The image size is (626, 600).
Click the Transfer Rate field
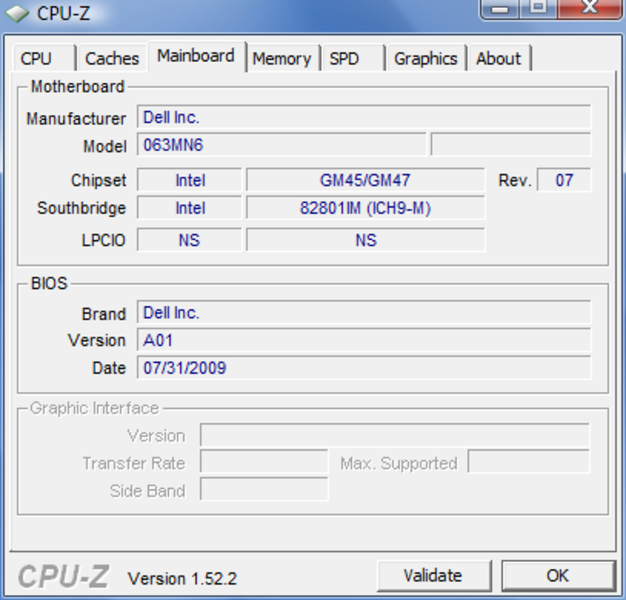[264, 462]
